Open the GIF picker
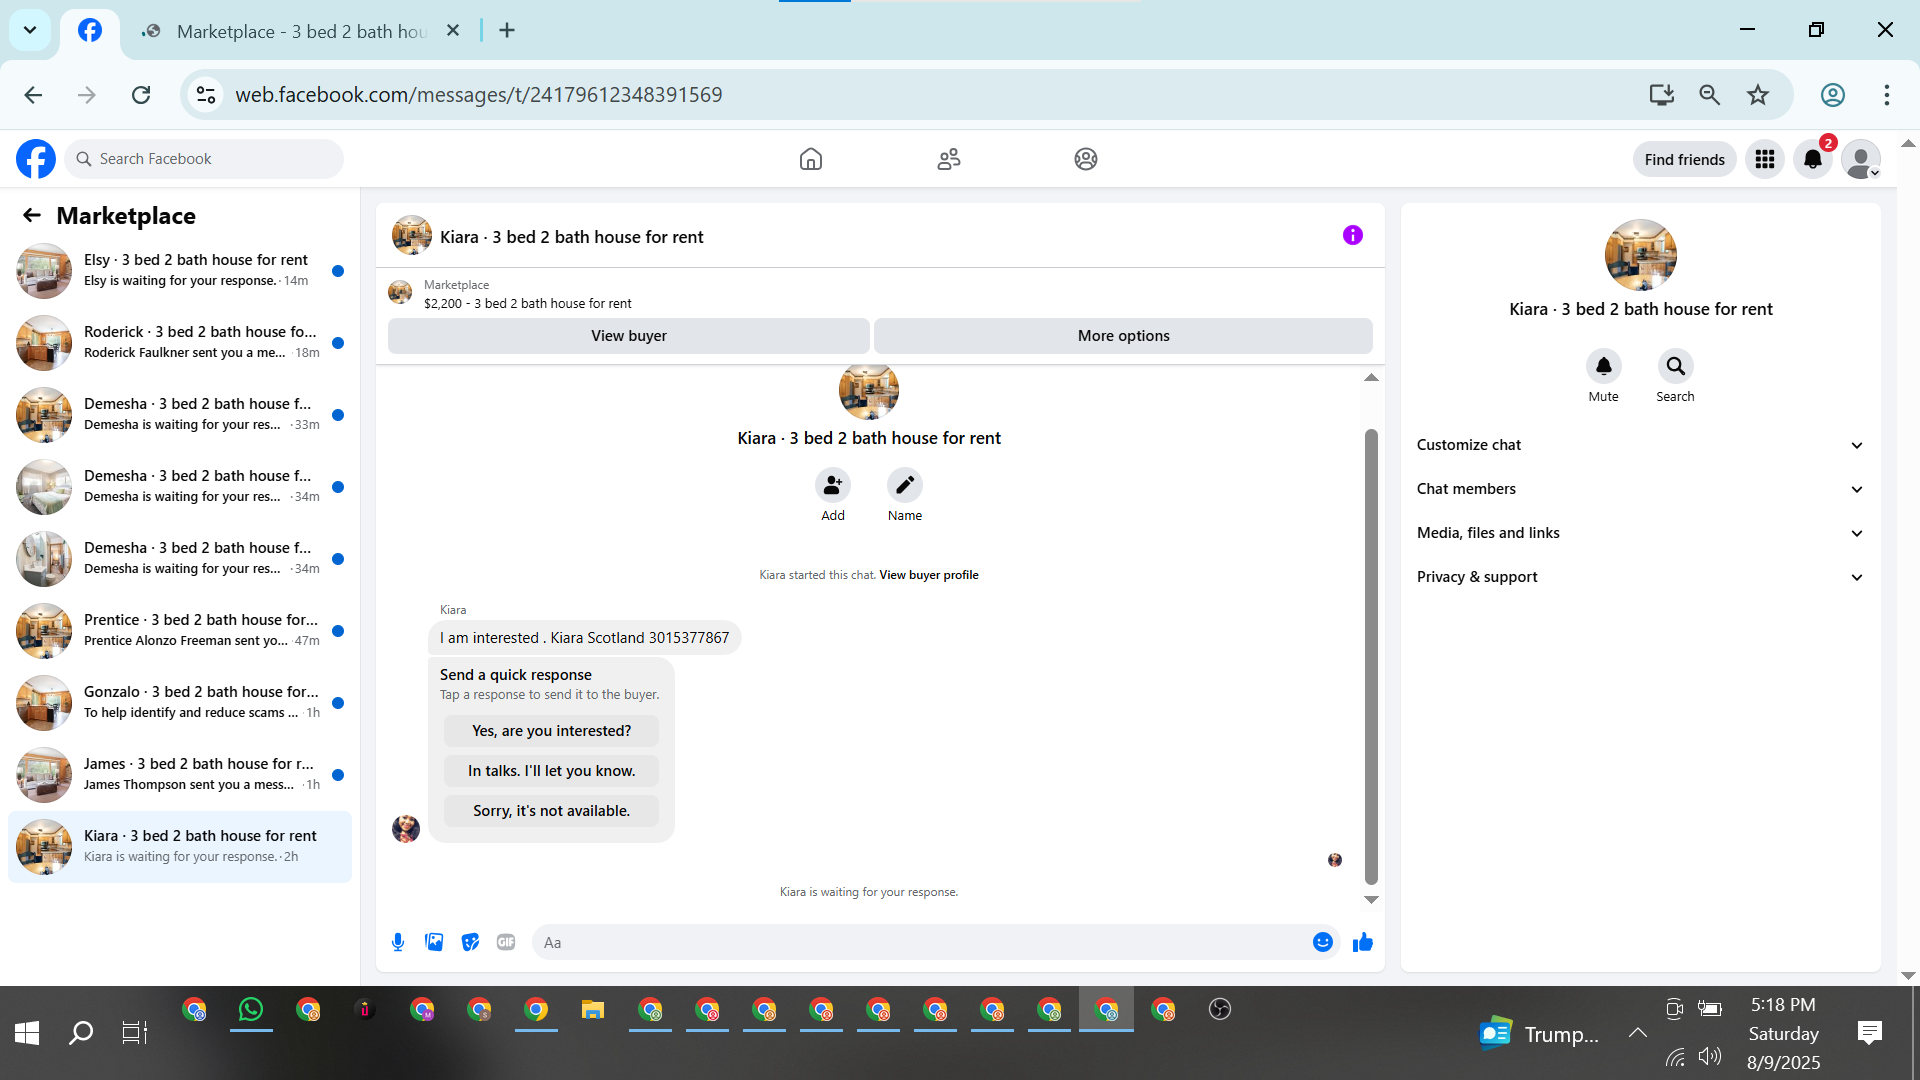The width and height of the screenshot is (1920, 1080). [x=506, y=942]
